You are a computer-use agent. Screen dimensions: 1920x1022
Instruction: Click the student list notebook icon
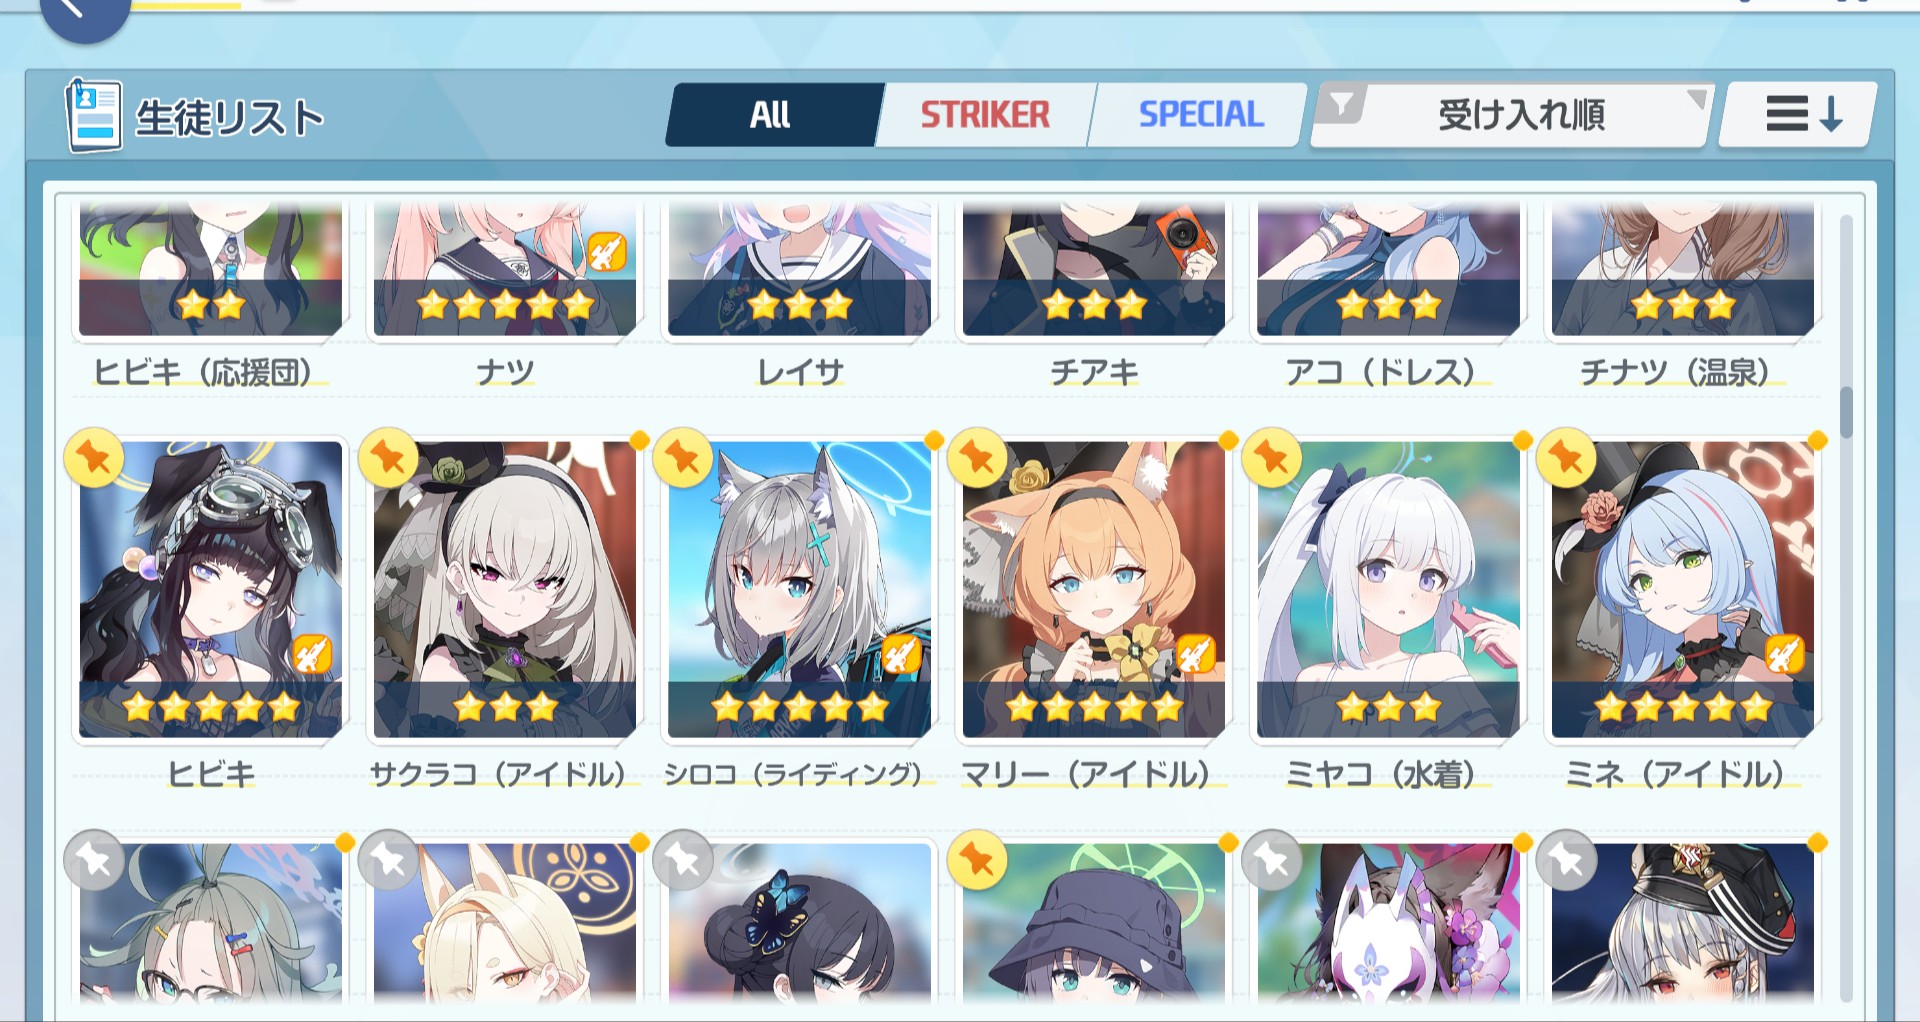(94, 116)
